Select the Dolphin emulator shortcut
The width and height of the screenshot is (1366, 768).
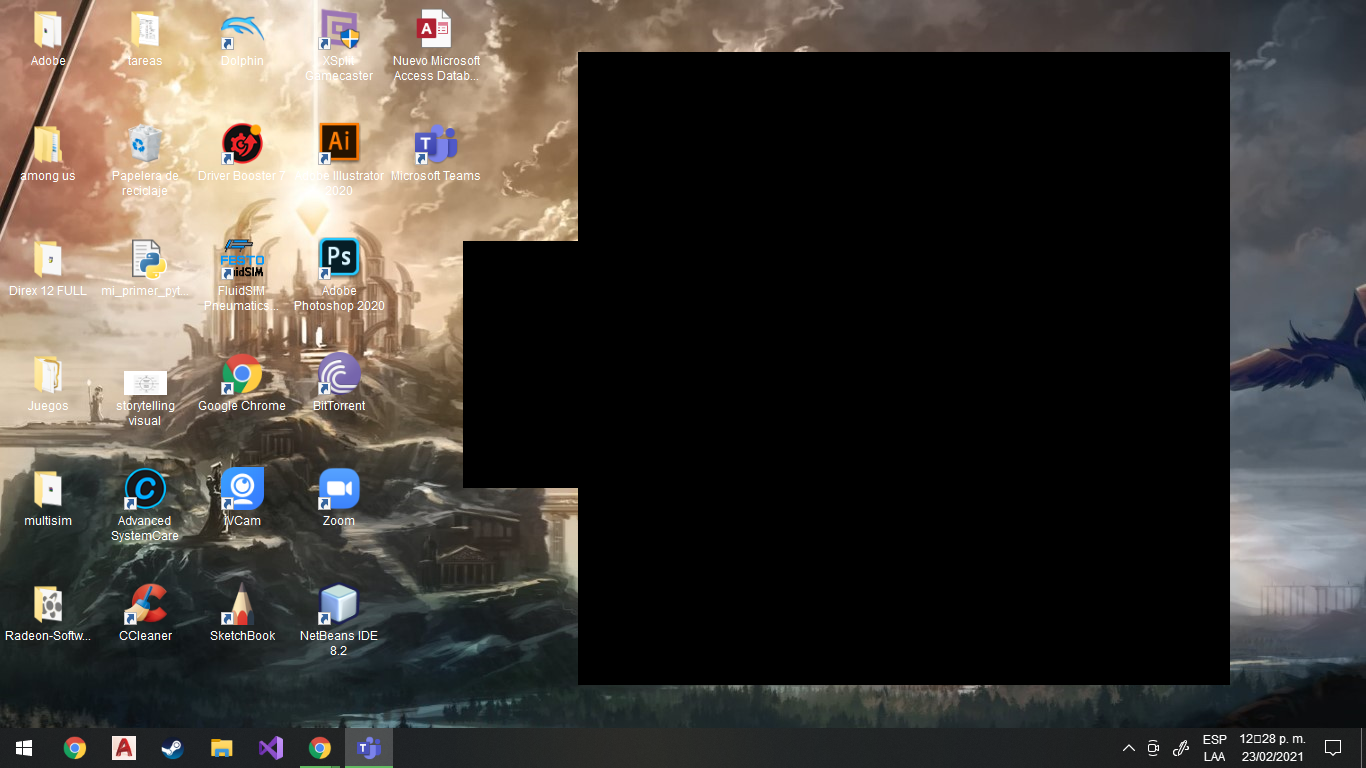[242, 40]
